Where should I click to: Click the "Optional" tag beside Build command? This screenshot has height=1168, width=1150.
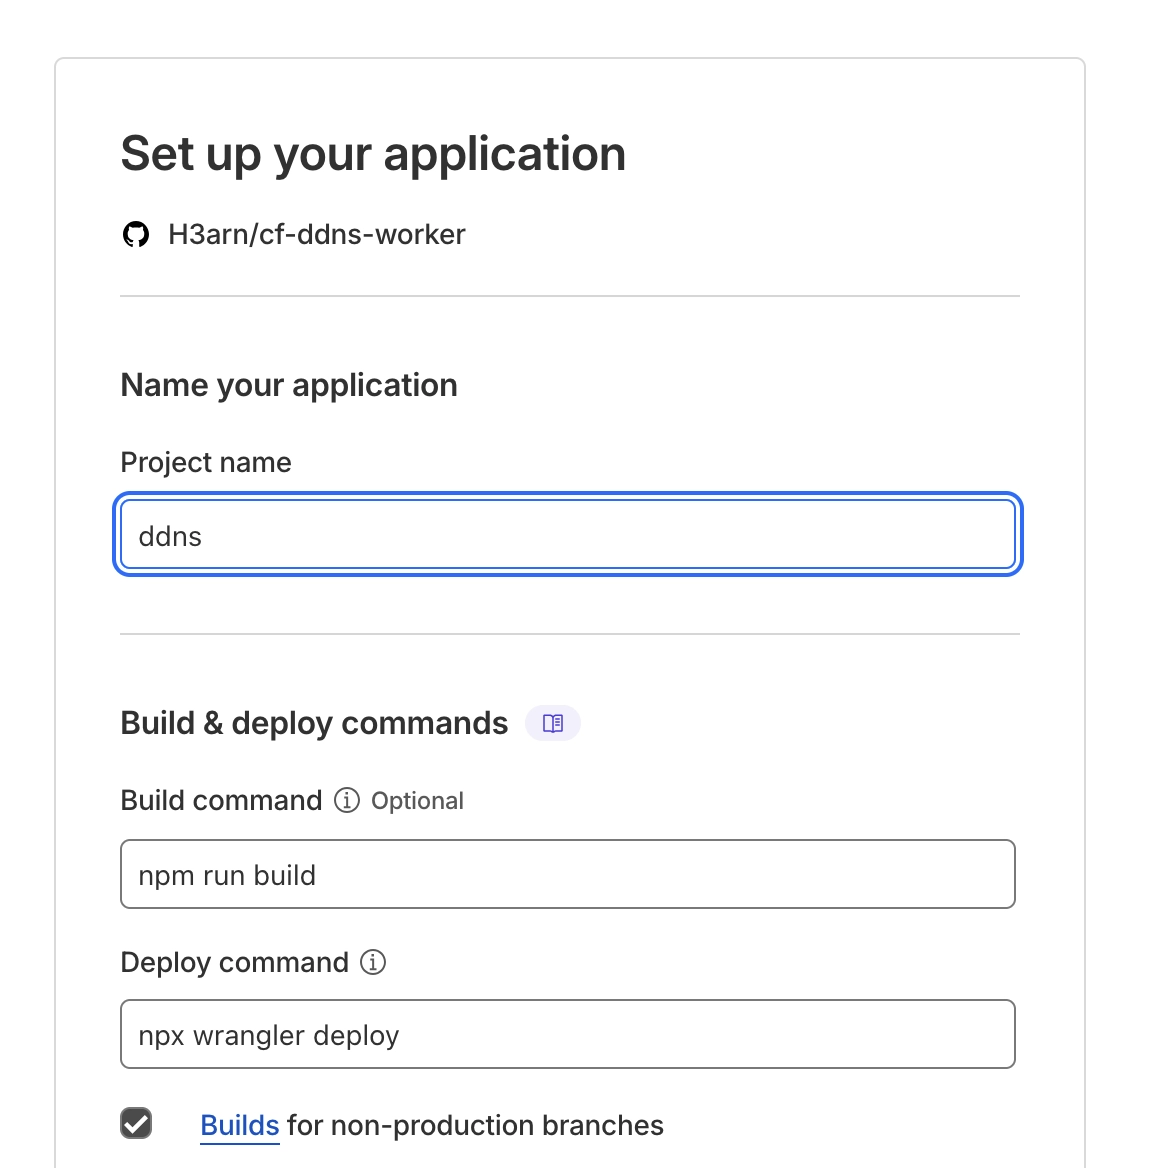[417, 801]
